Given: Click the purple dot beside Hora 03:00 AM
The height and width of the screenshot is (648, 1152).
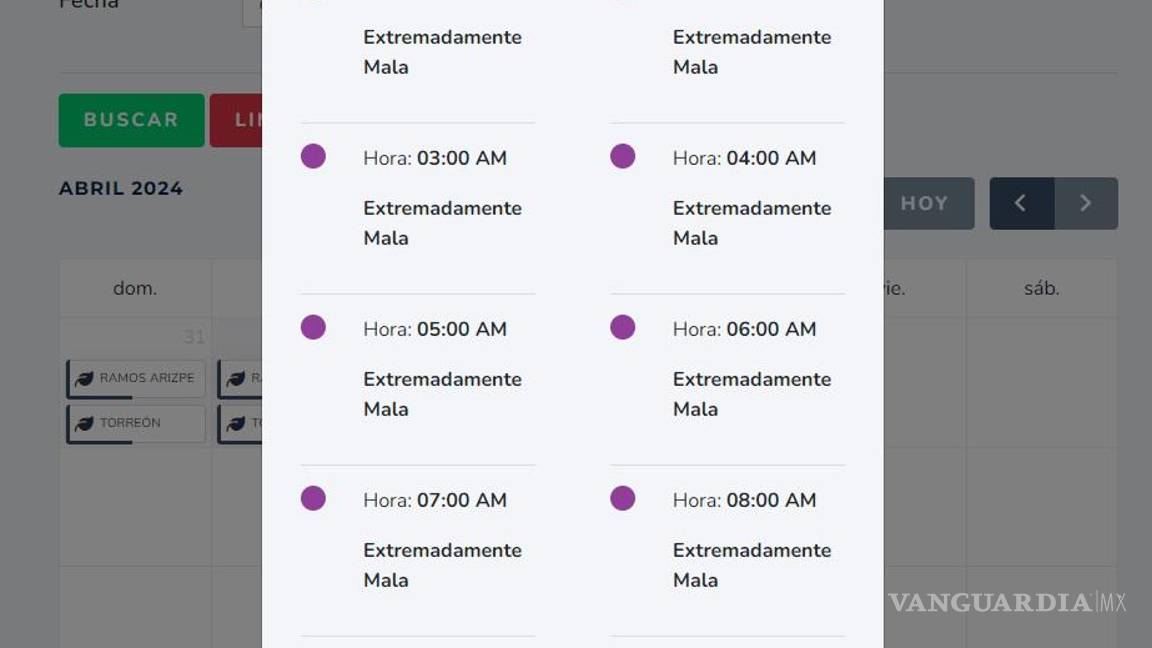Looking at the screenshot, I should (313, 156).
